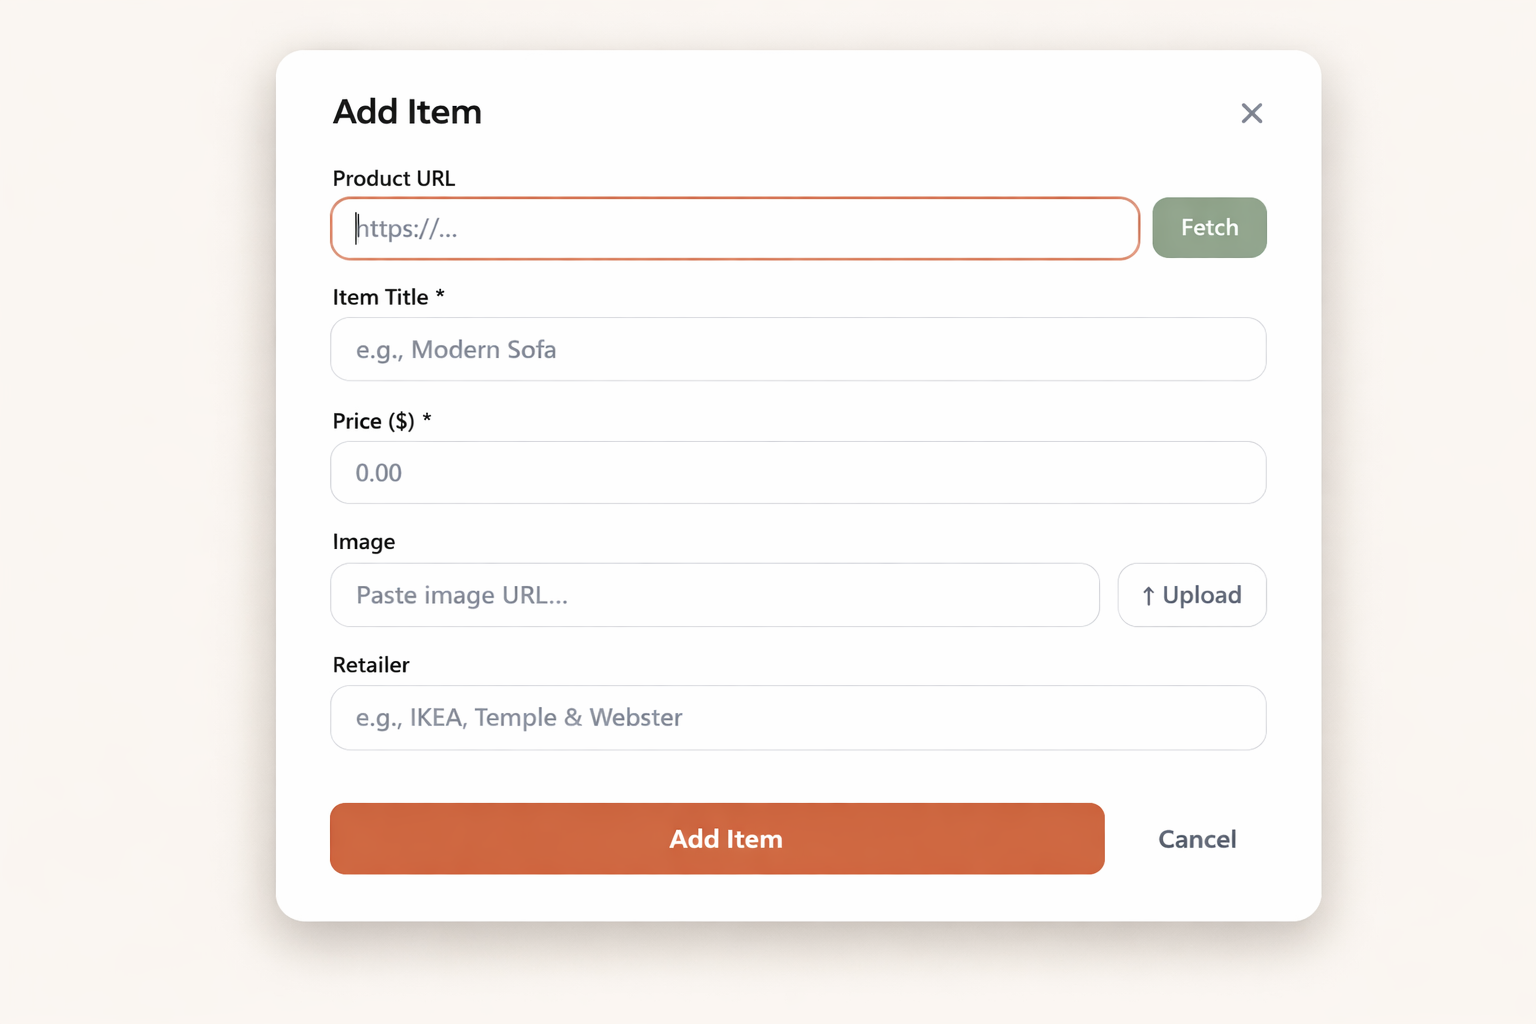This screenshot has height=1024, width=1536.
Task: Submit with the orange Add Item button
Action: (717, 839)
